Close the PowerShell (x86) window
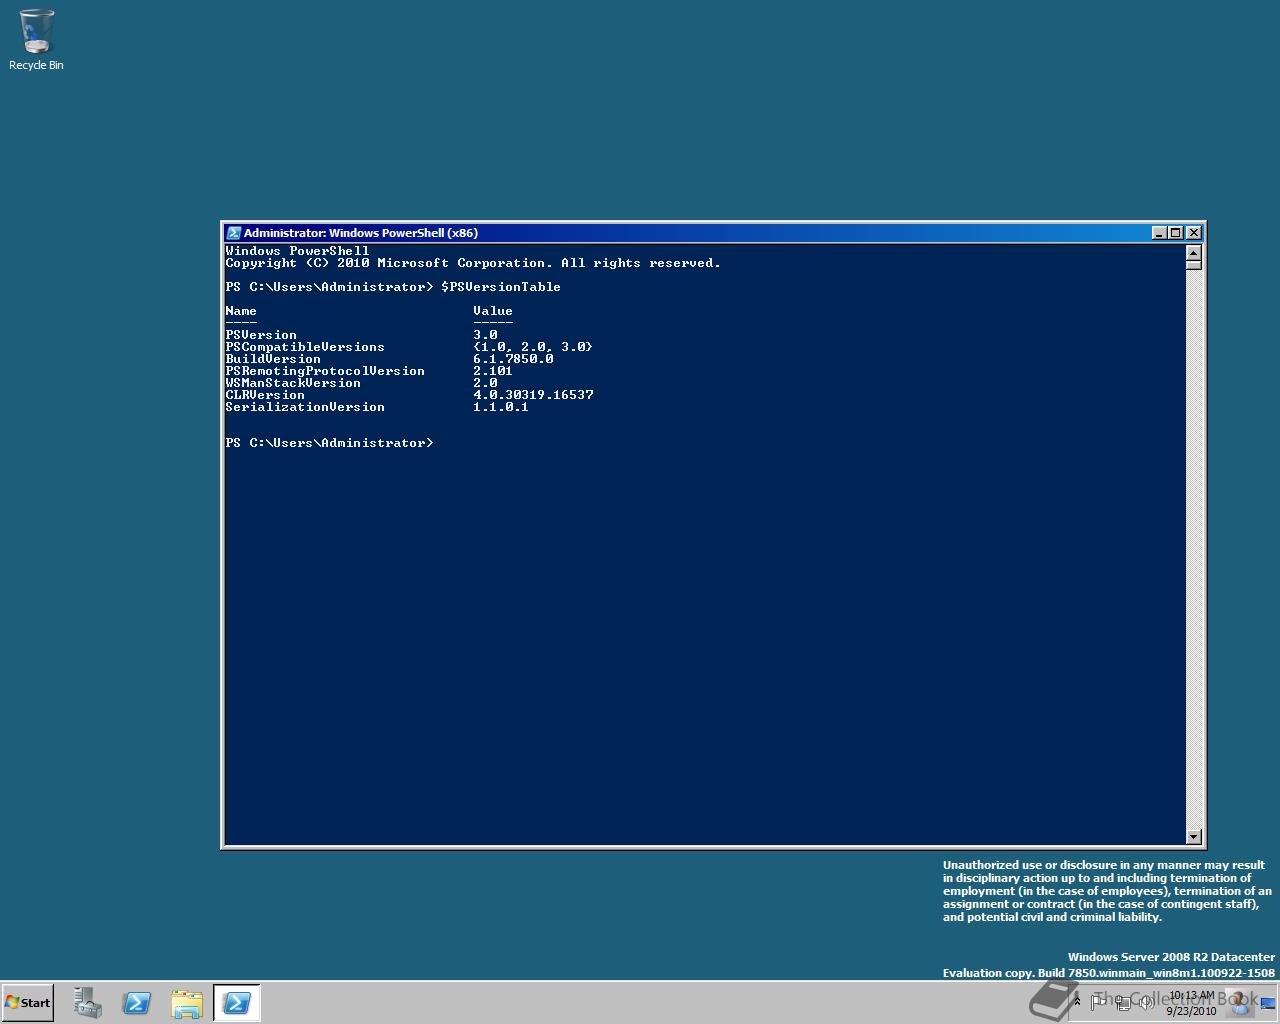1280x1024 pixels. point(1193,233)
